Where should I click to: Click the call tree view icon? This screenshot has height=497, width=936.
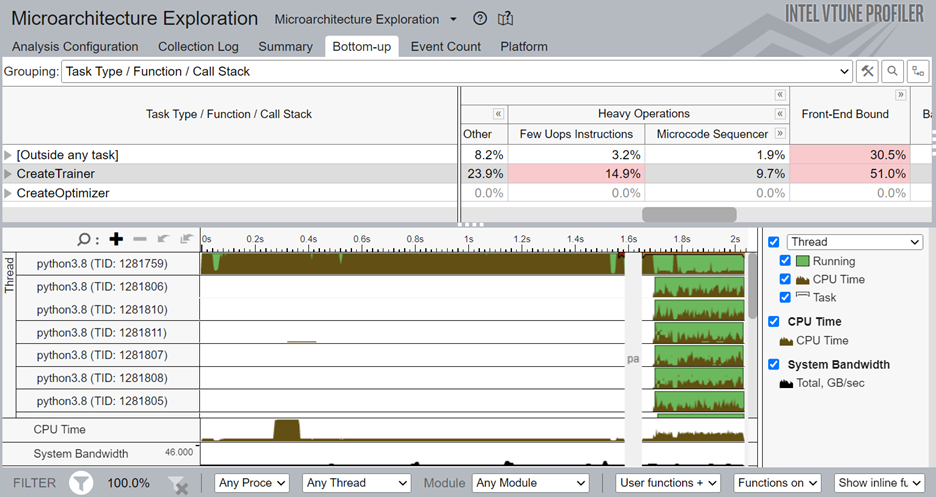917,71
